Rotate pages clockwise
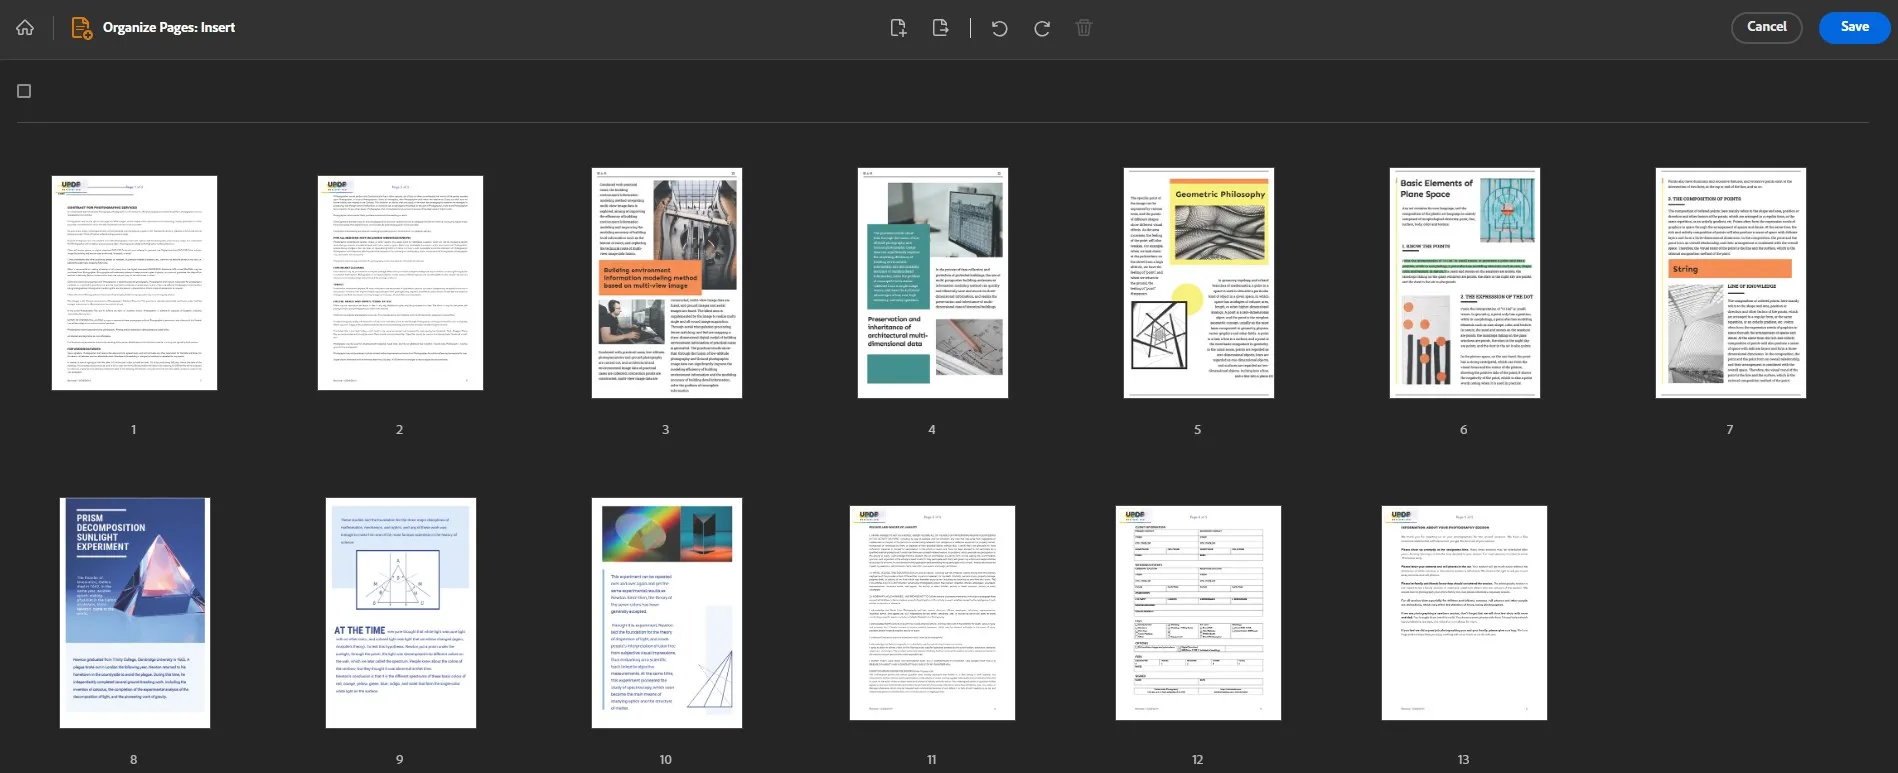The height and width of the screenshot is (773, 1898). pyautogui.click(x=1042, y=28)
